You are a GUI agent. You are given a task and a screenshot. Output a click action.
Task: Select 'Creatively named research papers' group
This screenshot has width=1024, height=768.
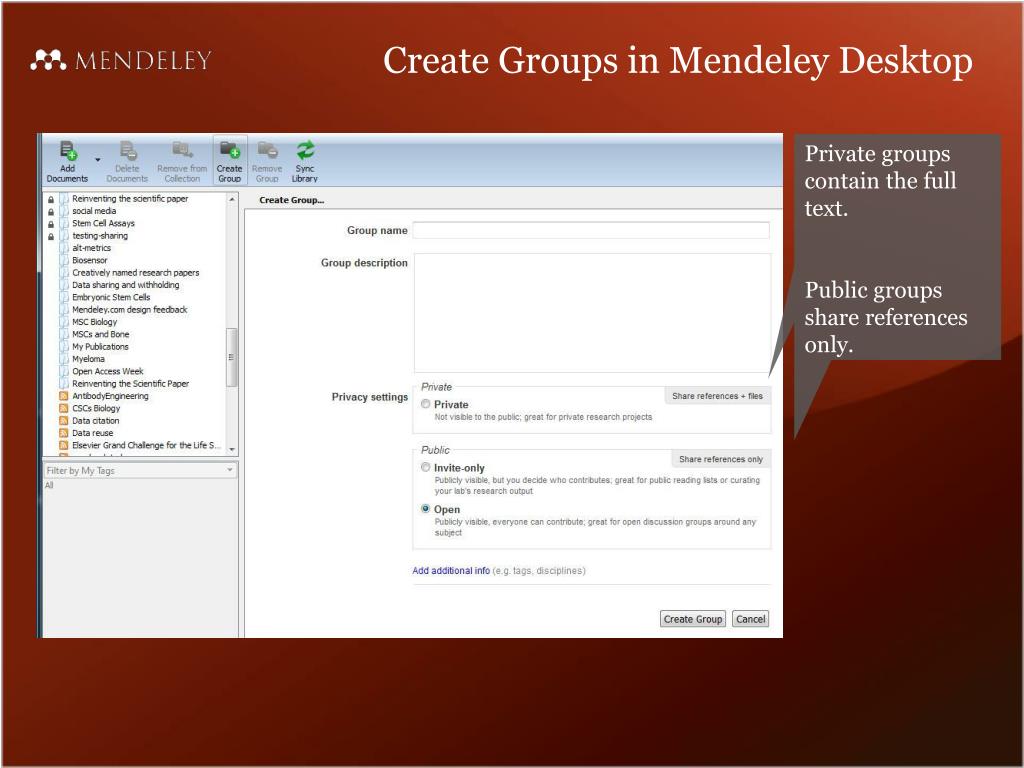pos(136,273)
